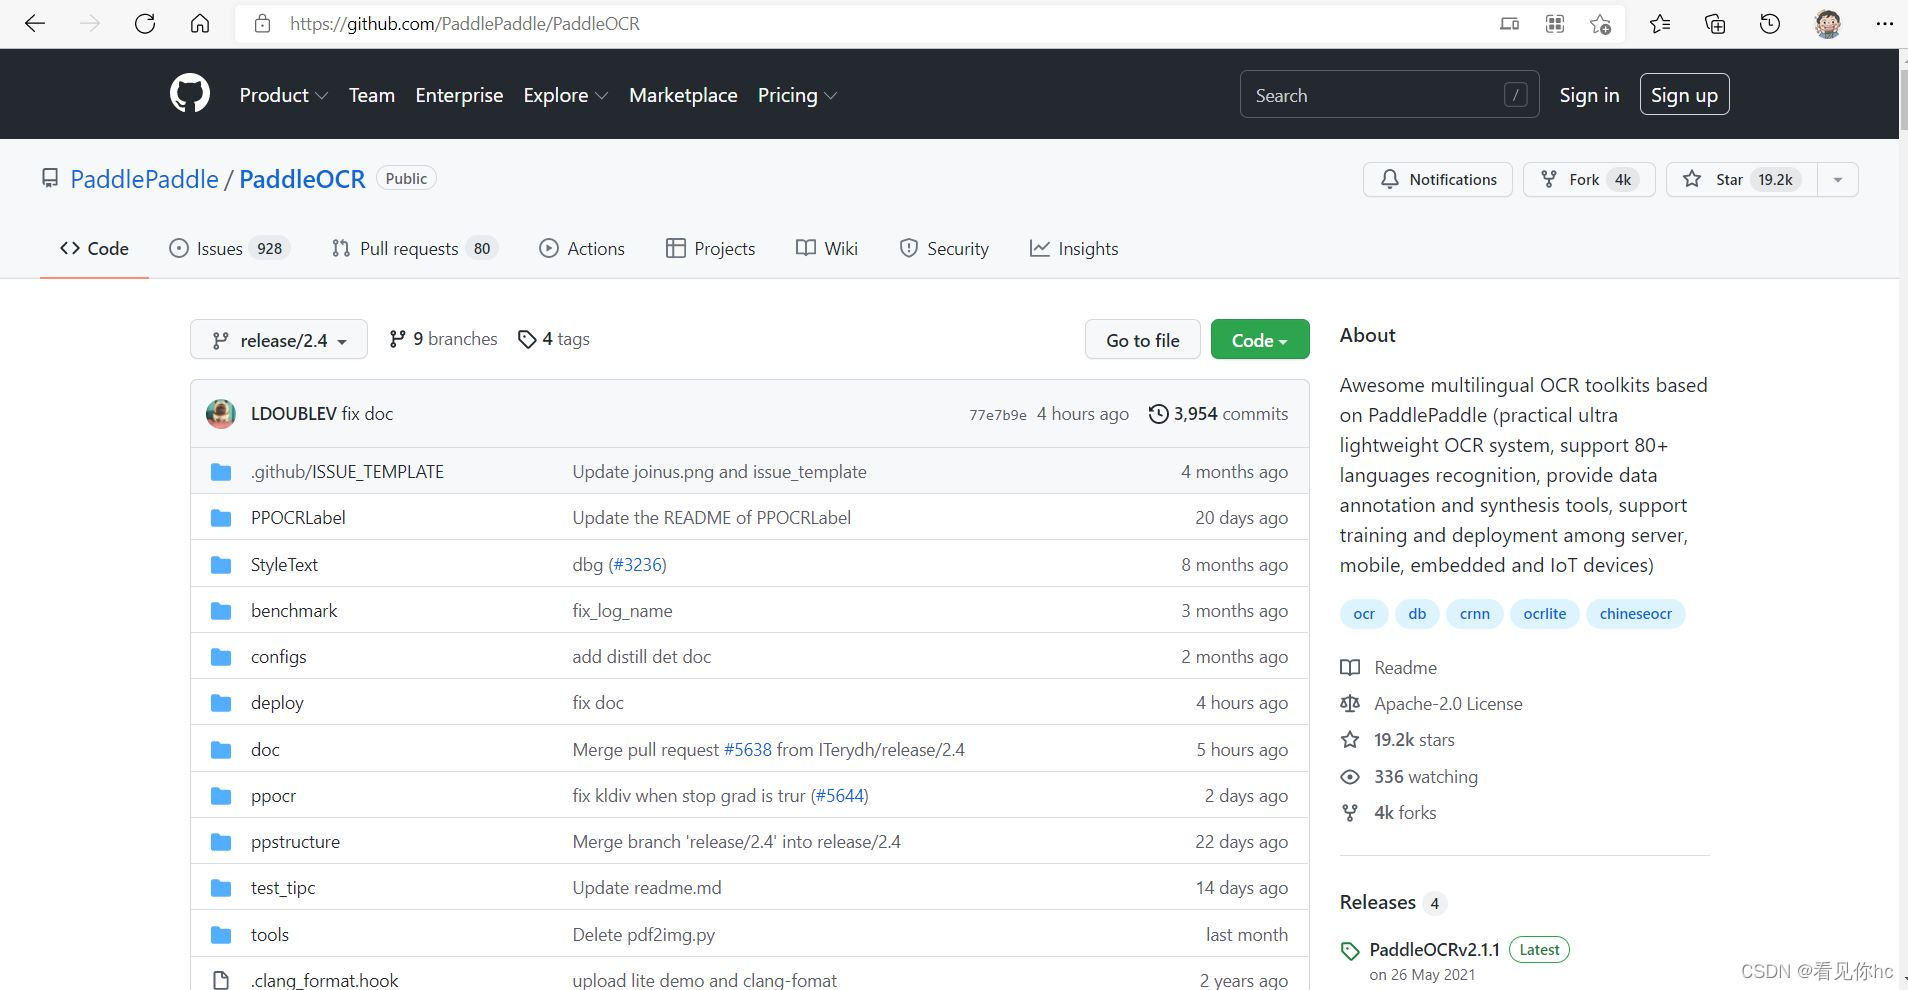
Task: Click the folder icon beside PPOCRLabel
Action: click(x=221, y=518)
